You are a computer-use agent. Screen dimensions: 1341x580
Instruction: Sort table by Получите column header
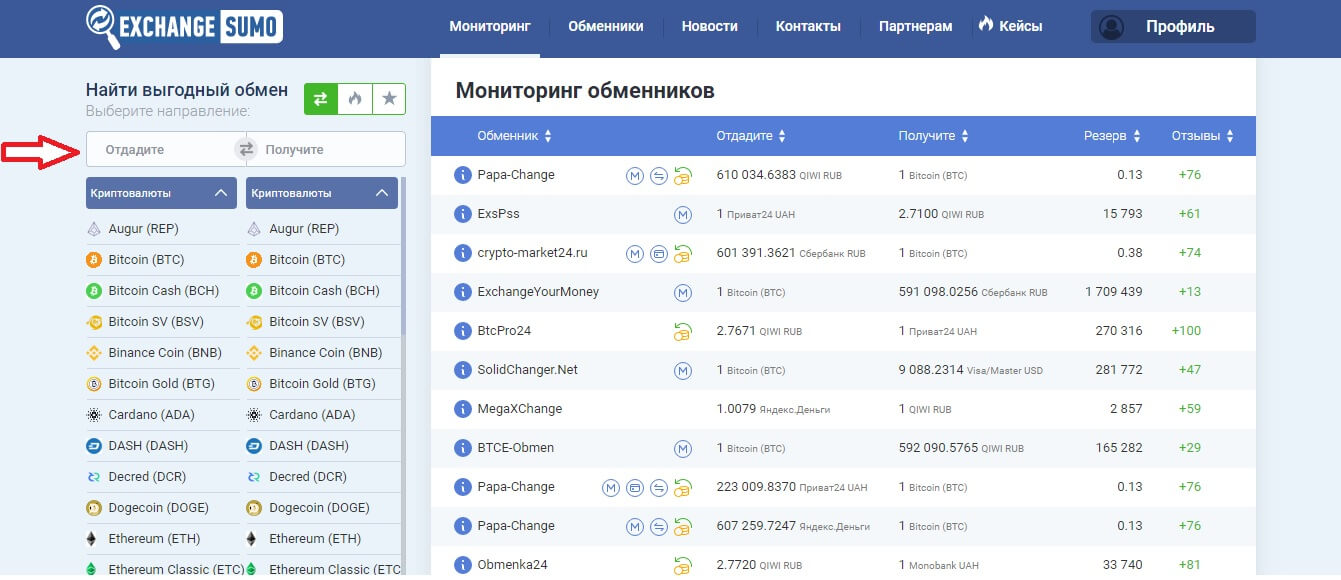point(933,136)
